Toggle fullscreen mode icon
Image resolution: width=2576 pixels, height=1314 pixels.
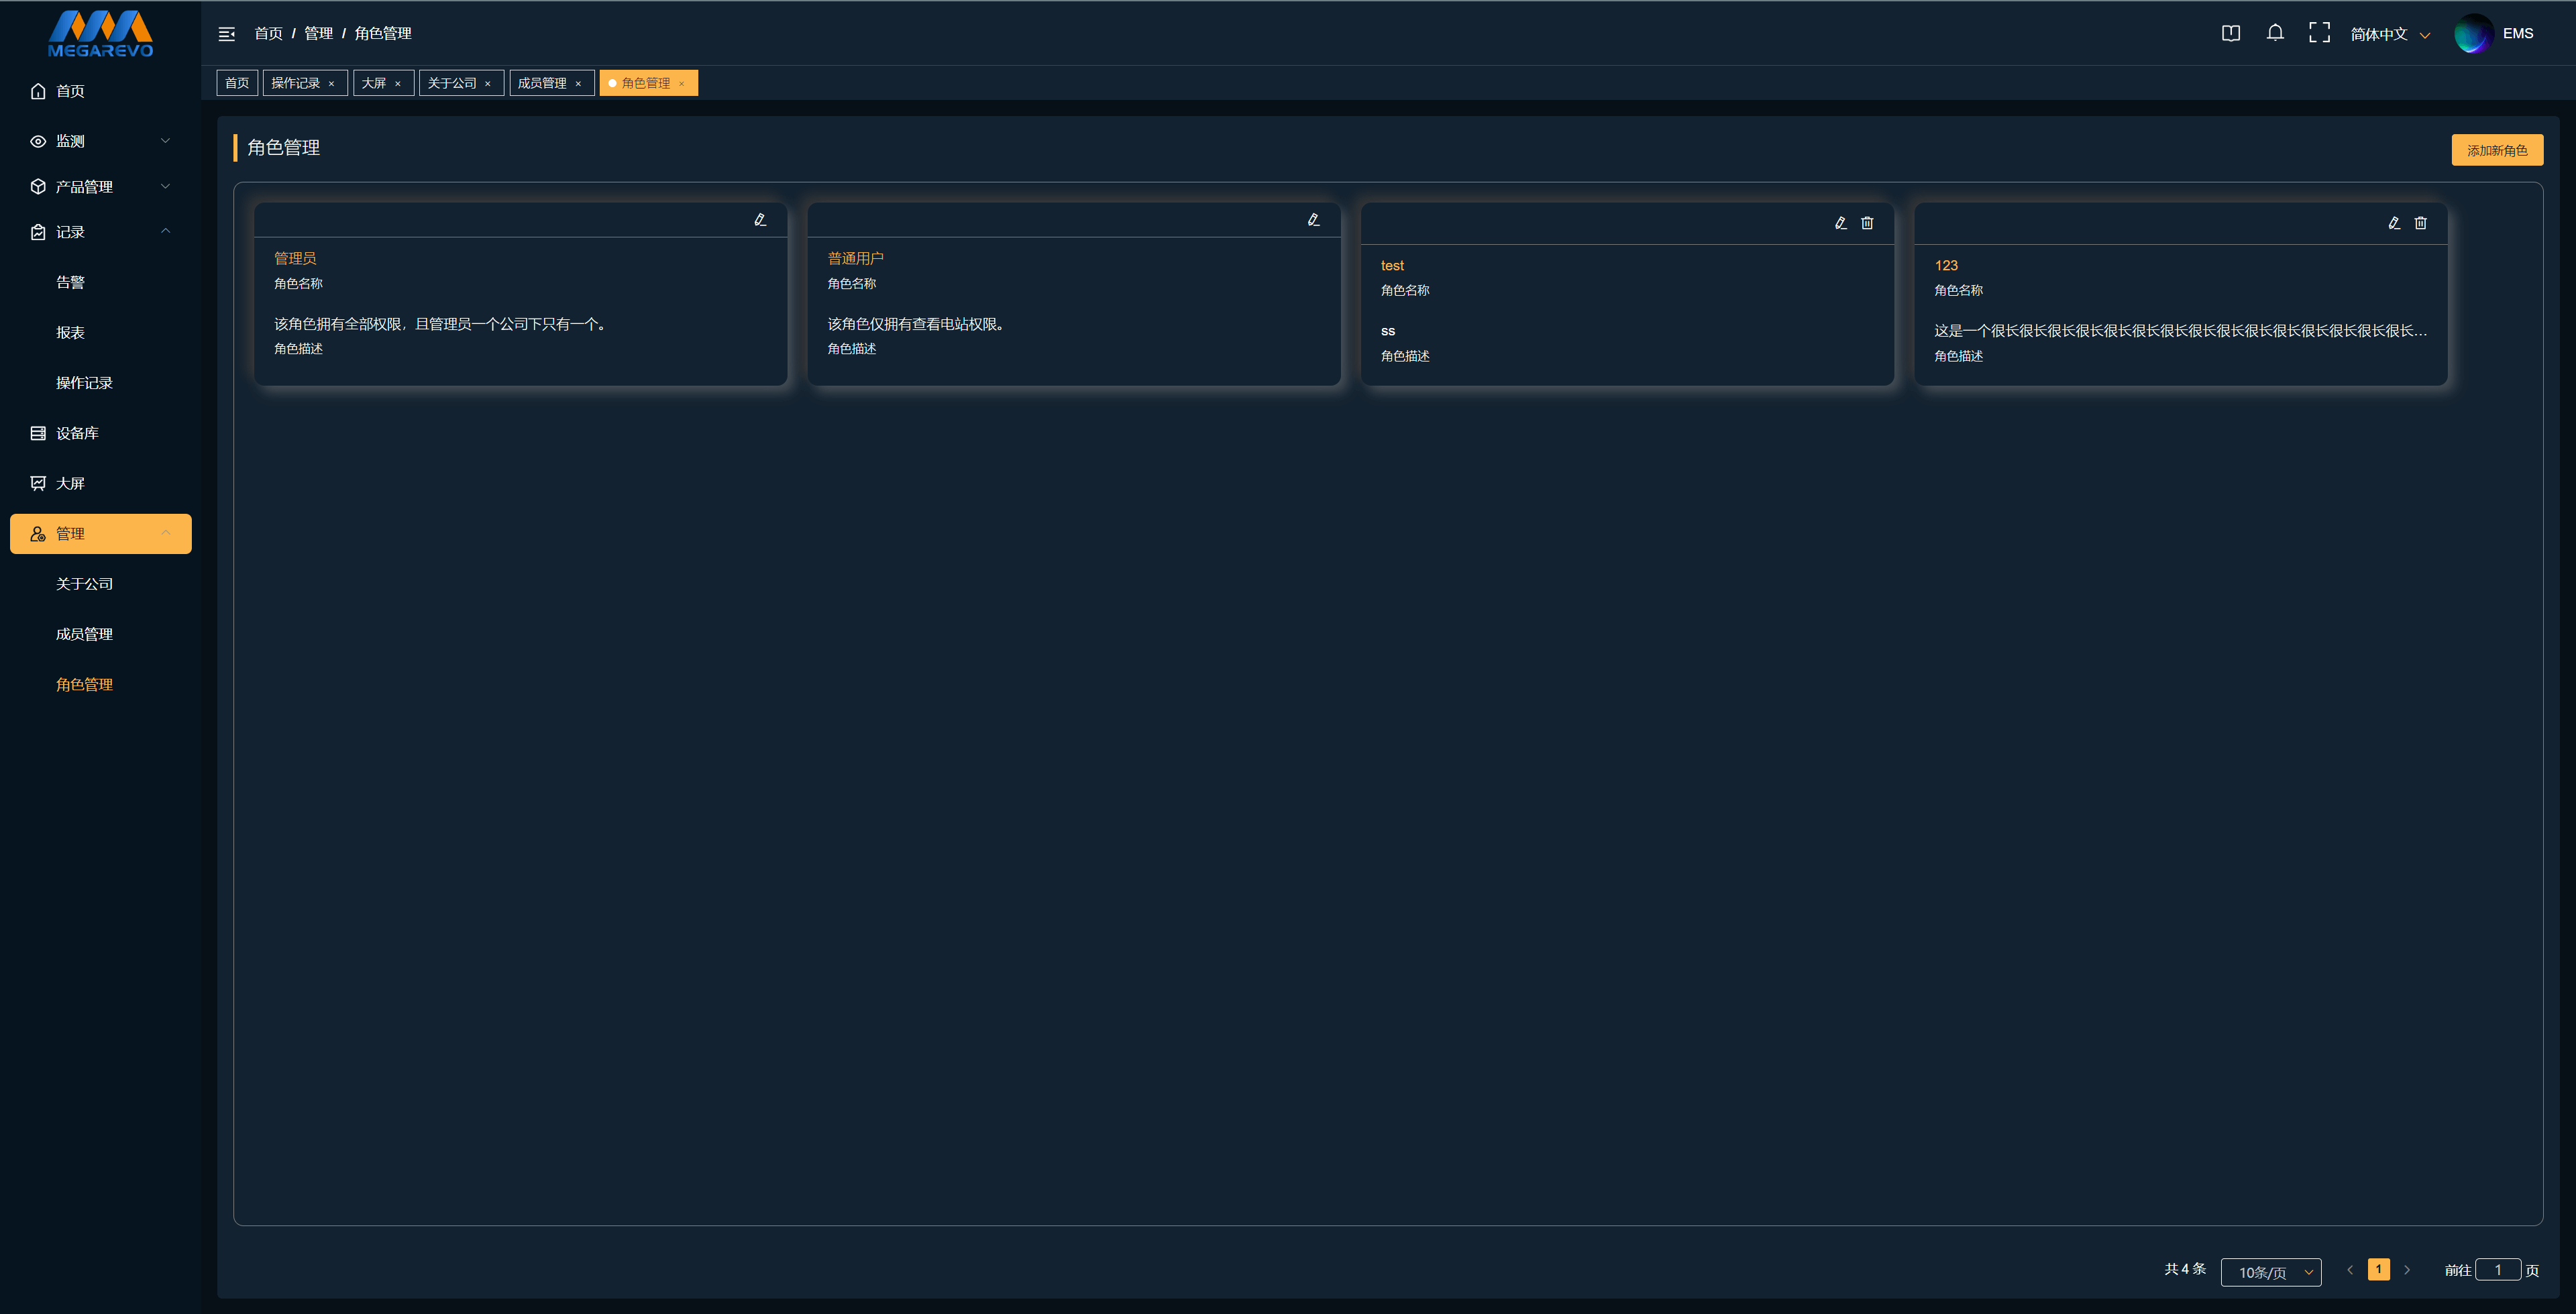coord(2319,33)
